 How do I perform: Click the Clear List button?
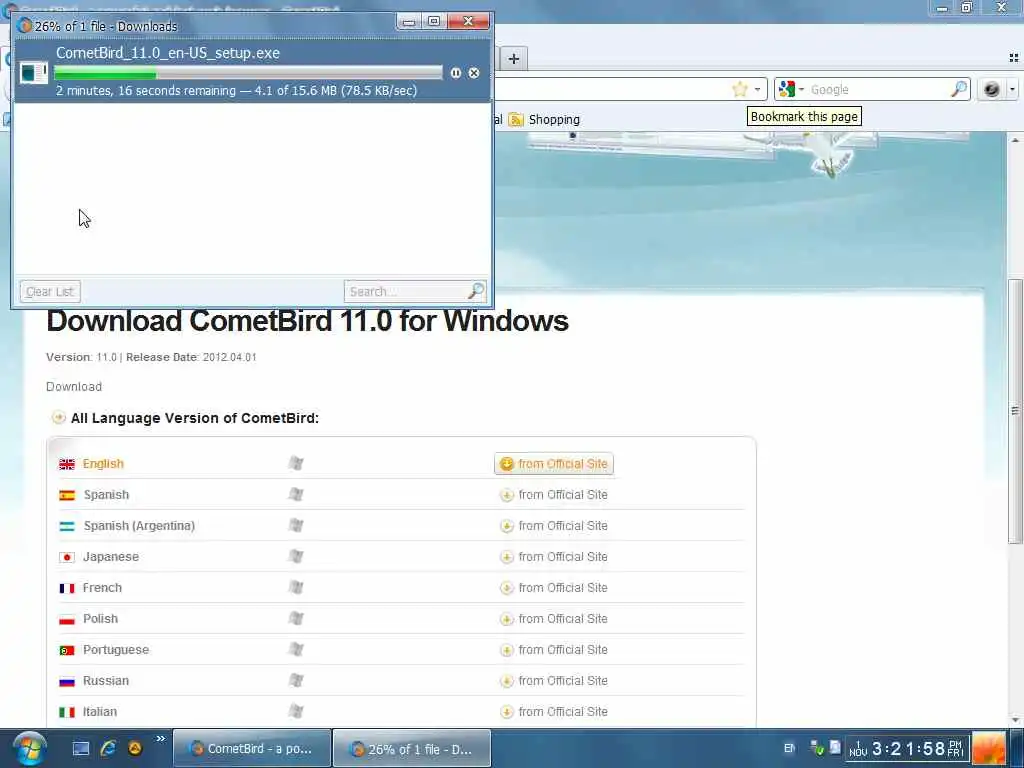click(50, 291)
